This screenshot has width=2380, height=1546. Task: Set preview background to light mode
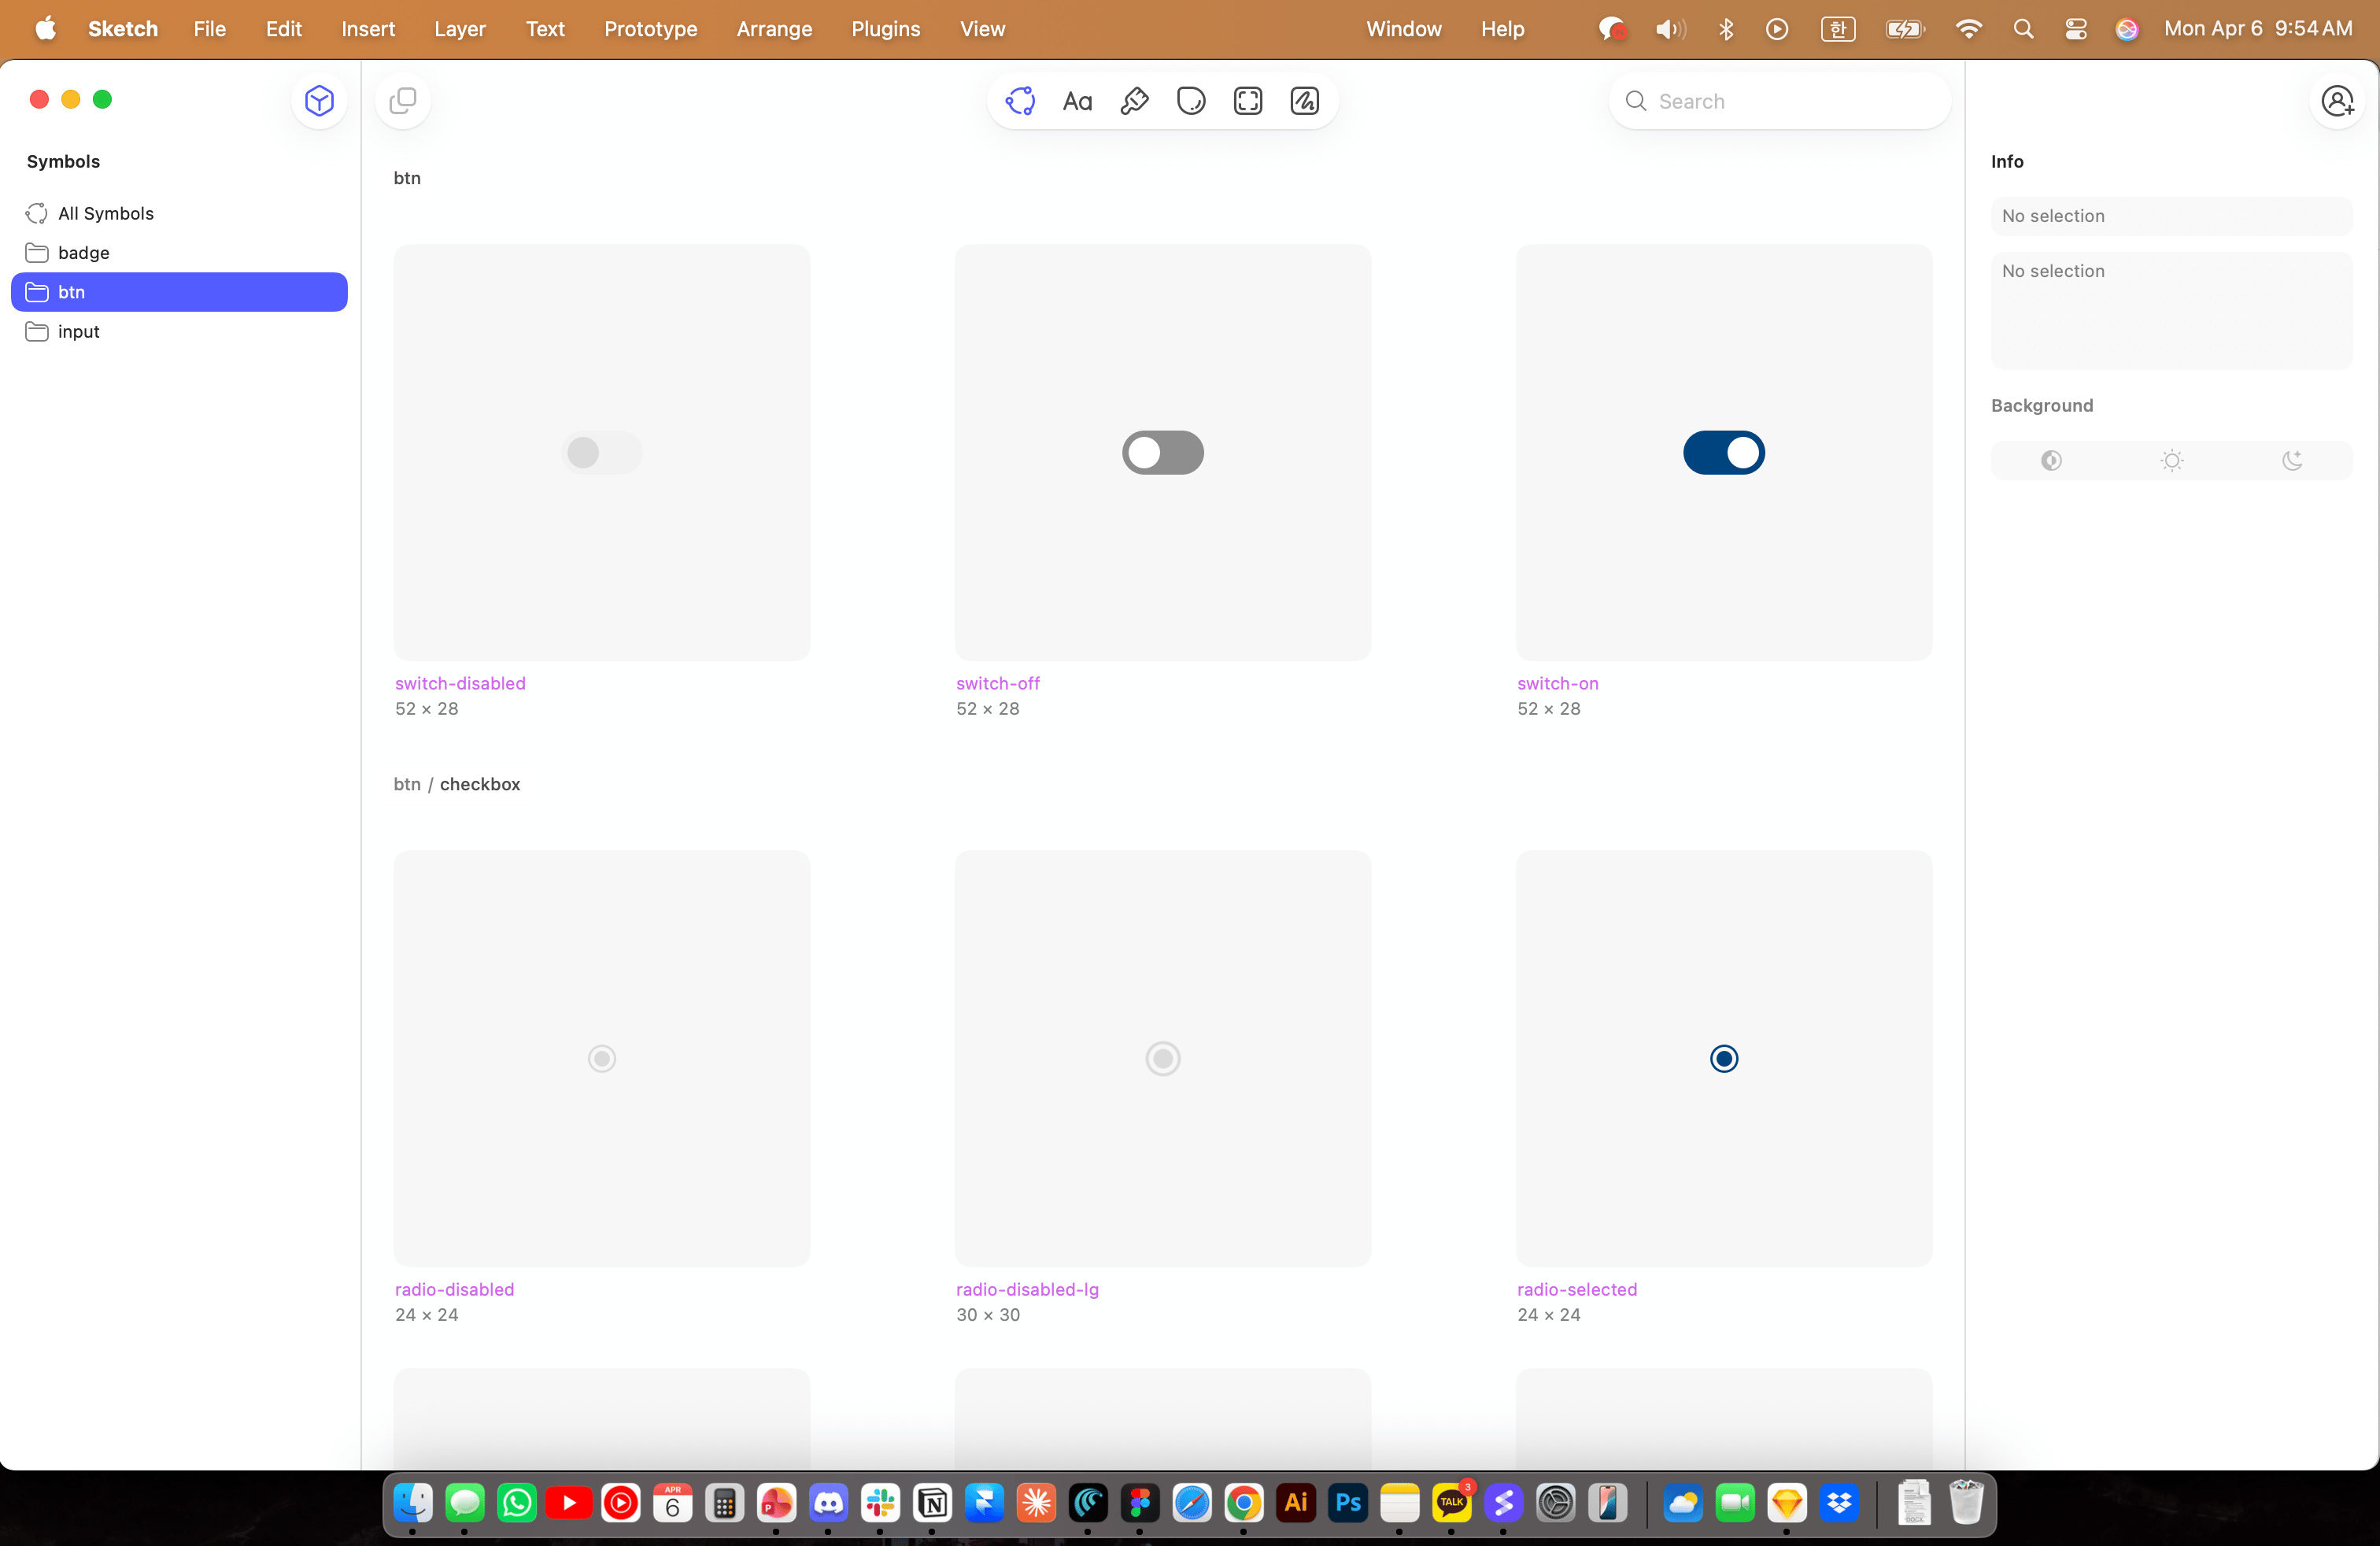click(x=2171, y=461)
